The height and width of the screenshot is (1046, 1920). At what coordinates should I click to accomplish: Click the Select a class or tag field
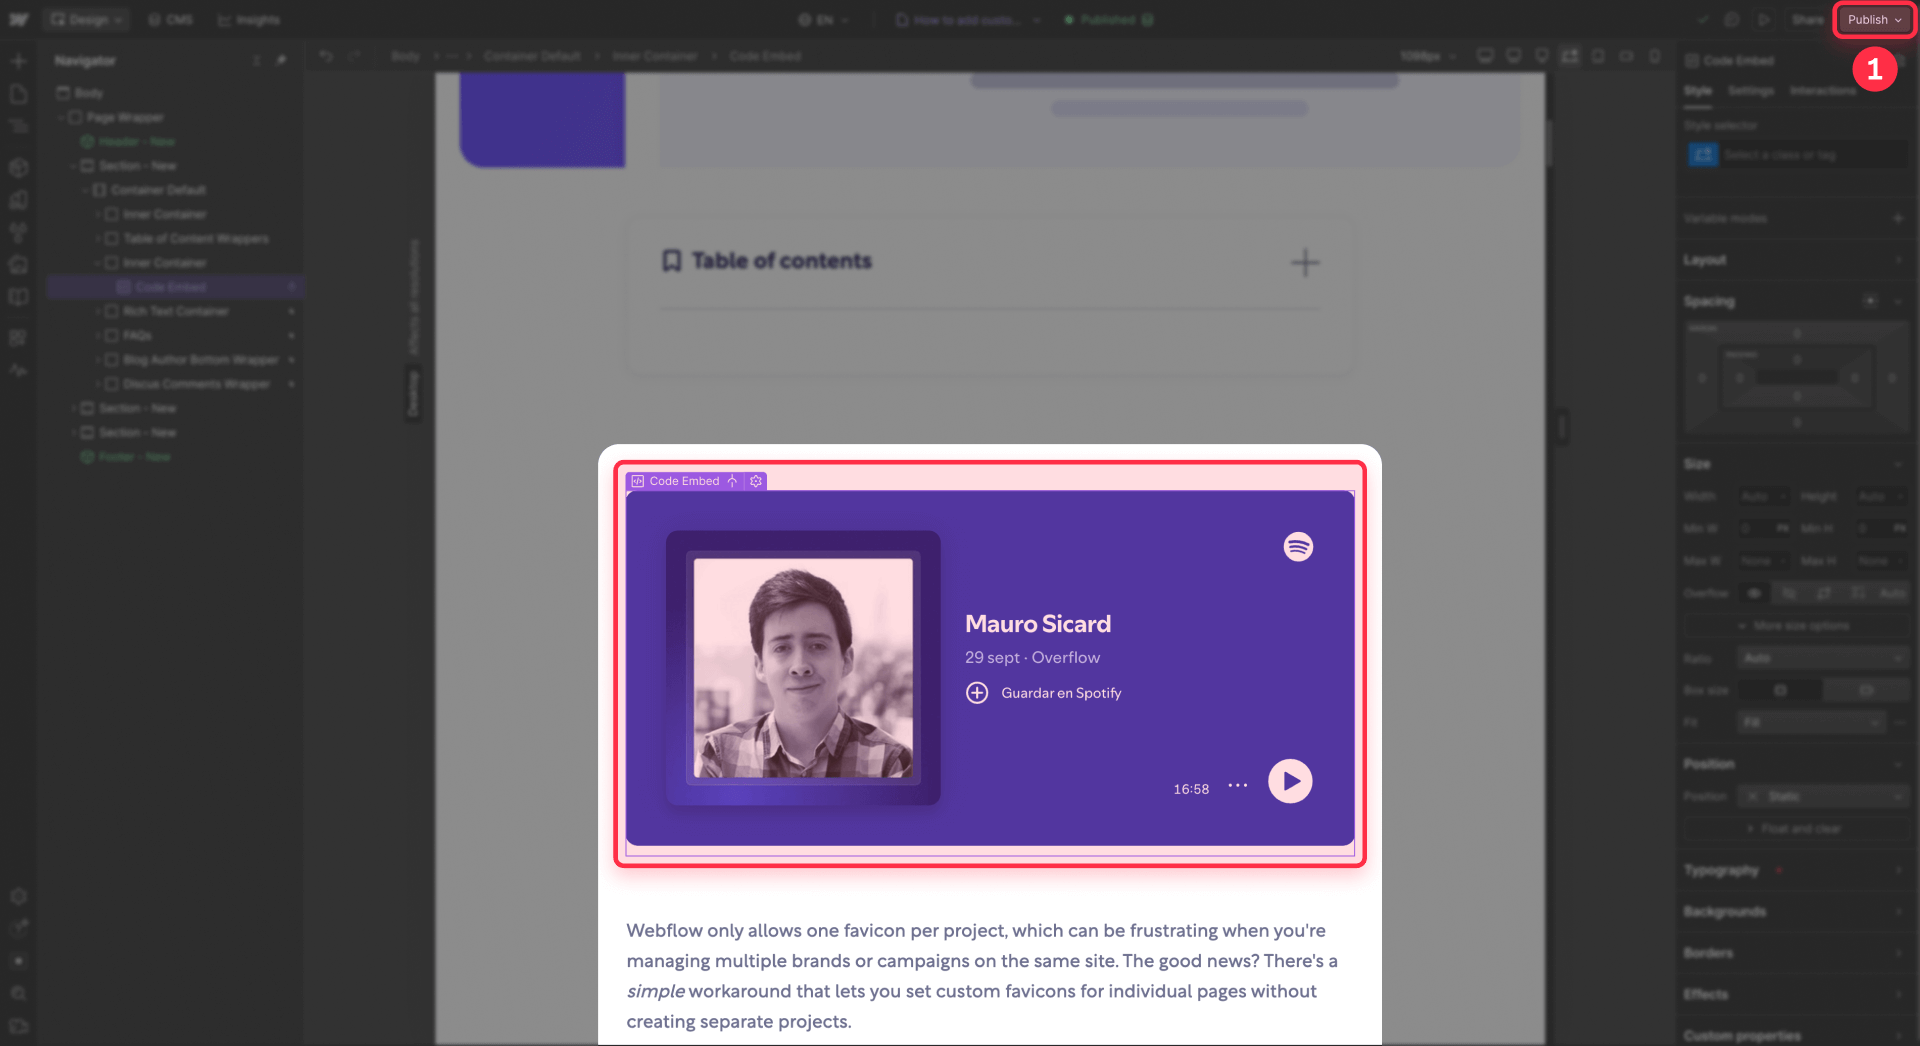point(1797,155)
